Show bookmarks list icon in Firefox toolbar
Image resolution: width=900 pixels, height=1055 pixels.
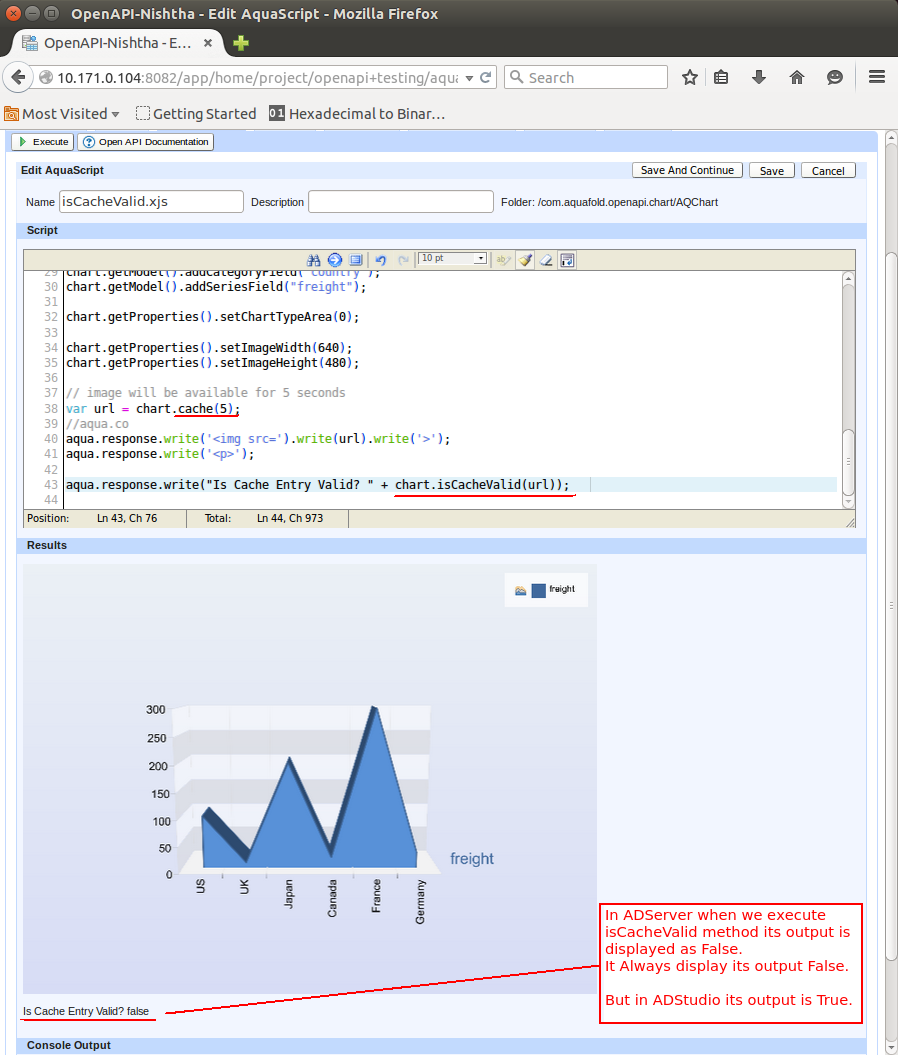[x=721, y=77]
